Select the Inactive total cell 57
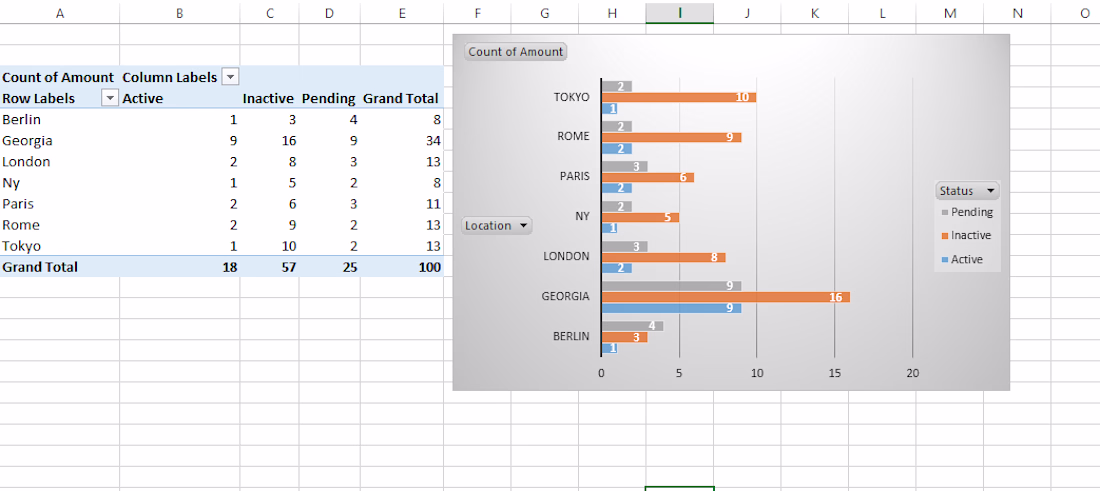Screen dimensions: 1100x491 pos(269,267)
